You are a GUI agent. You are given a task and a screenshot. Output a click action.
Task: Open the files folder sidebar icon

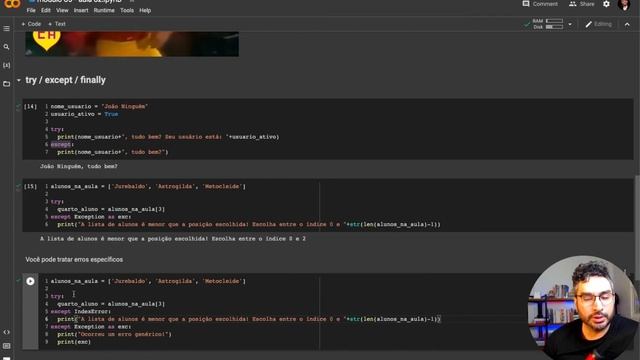(7, 84)
